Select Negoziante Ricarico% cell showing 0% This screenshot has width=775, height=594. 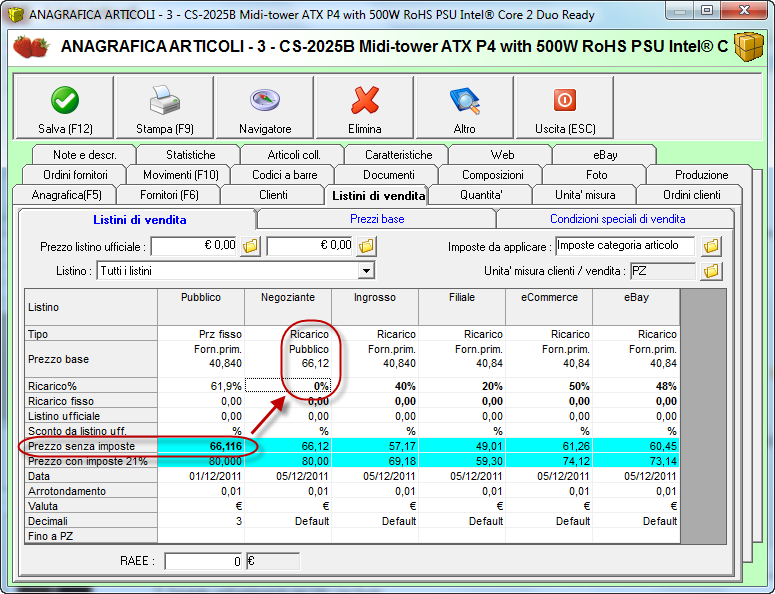pos(288,386)
